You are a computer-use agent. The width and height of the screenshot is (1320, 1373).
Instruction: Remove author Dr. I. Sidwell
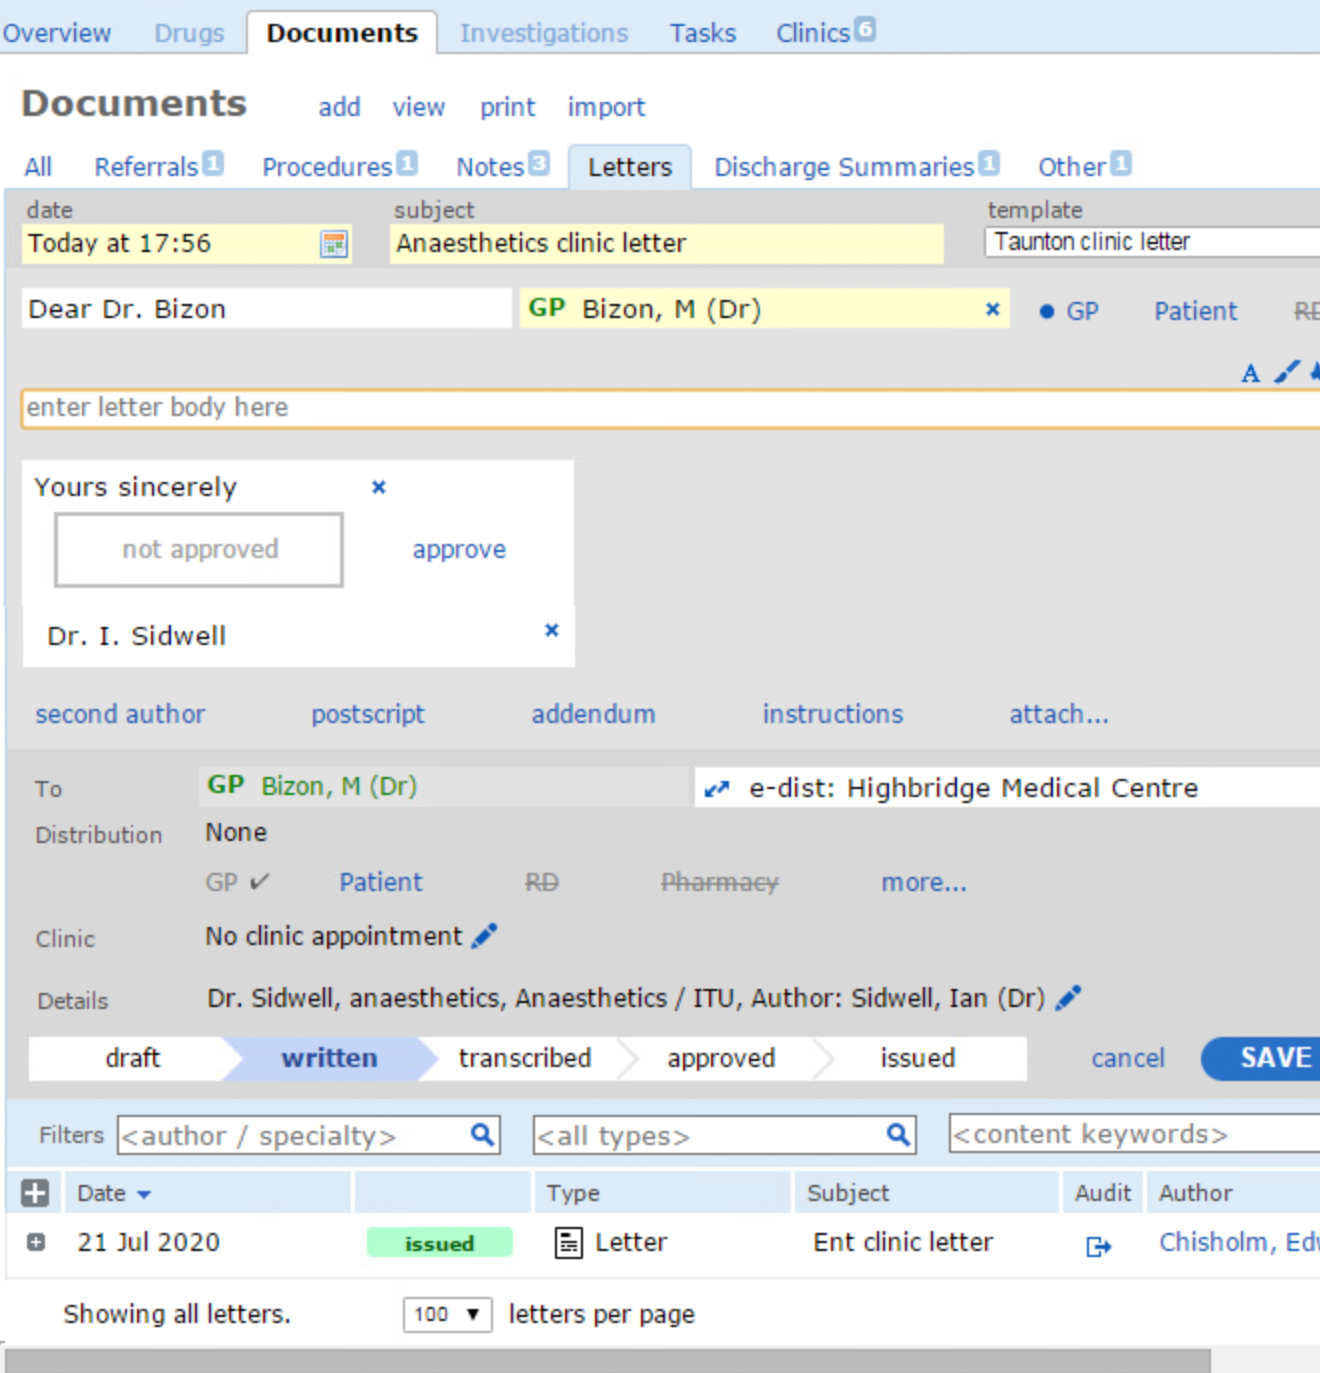coord(551,630)
